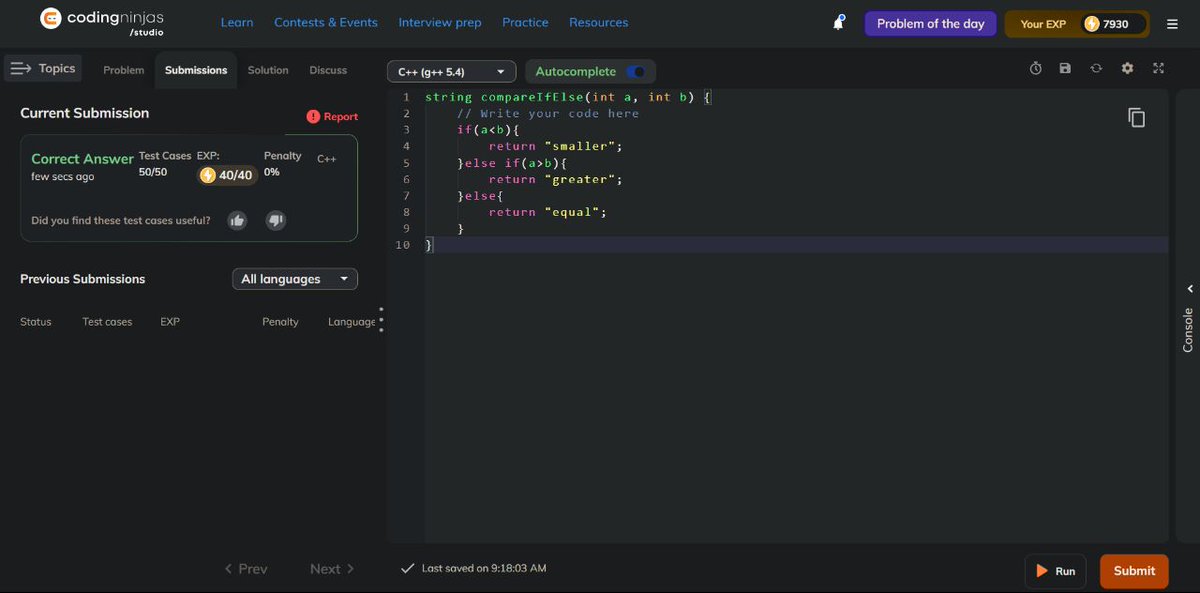The height and width of the screenshot is (593, 1200).
Task: Submit the solution with the Submit button
Action: [x=1133, y=570]
